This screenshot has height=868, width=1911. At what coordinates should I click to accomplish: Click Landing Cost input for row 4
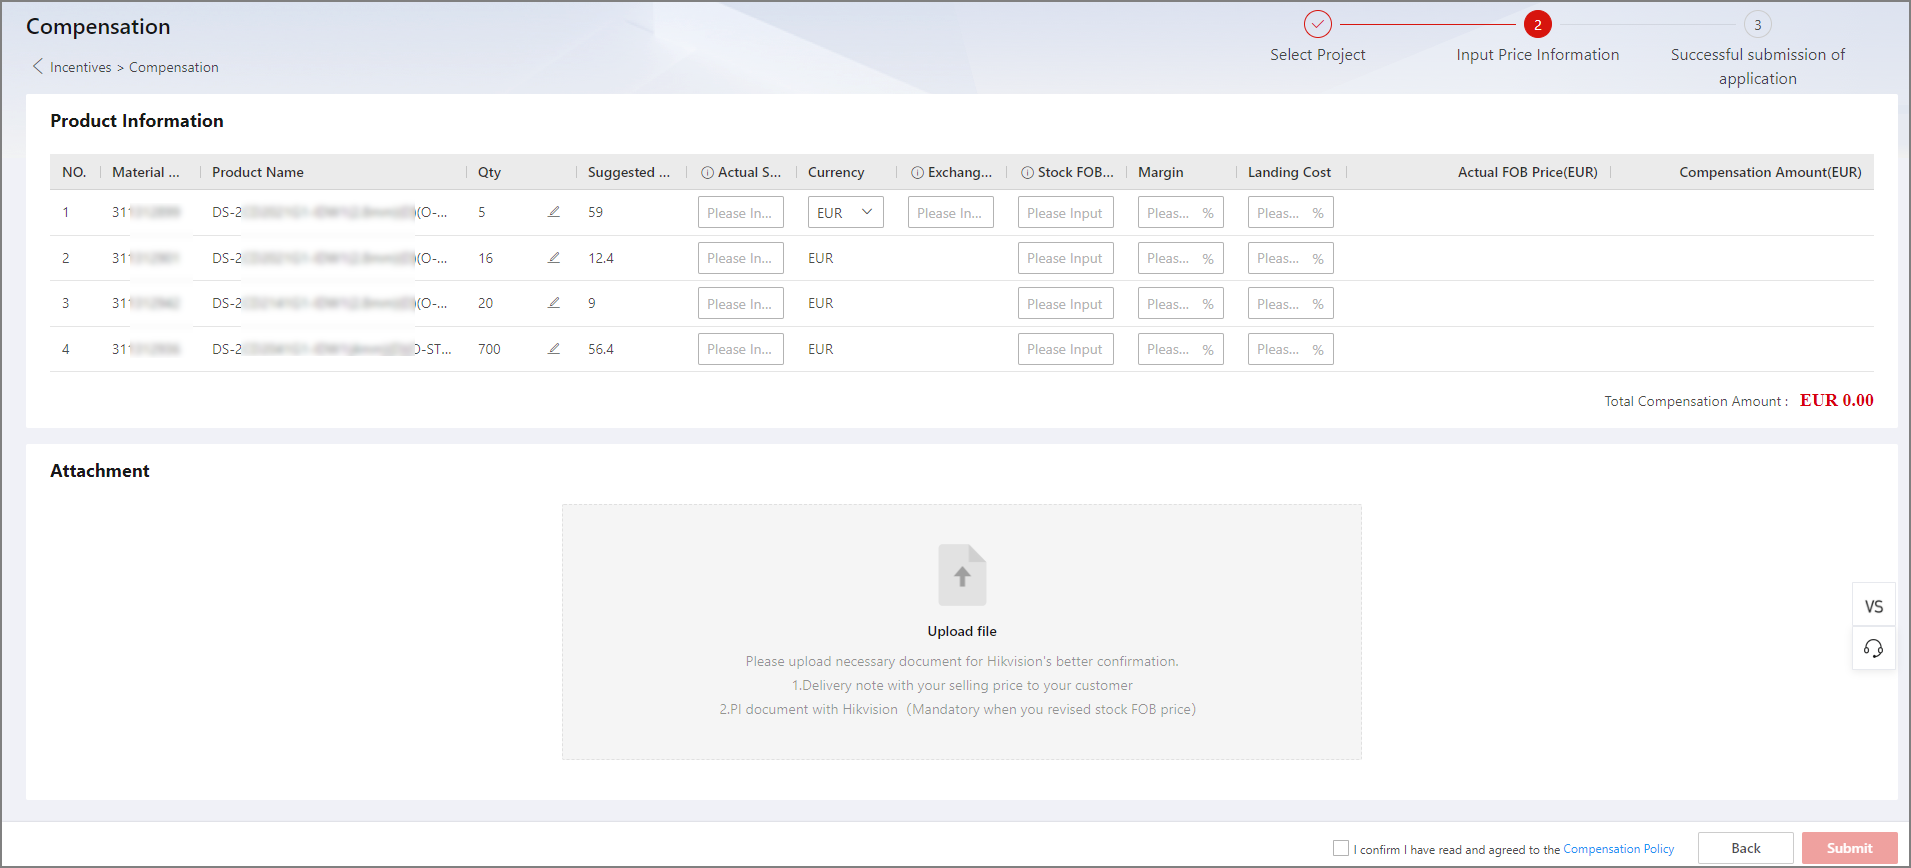coord(1291,349)
